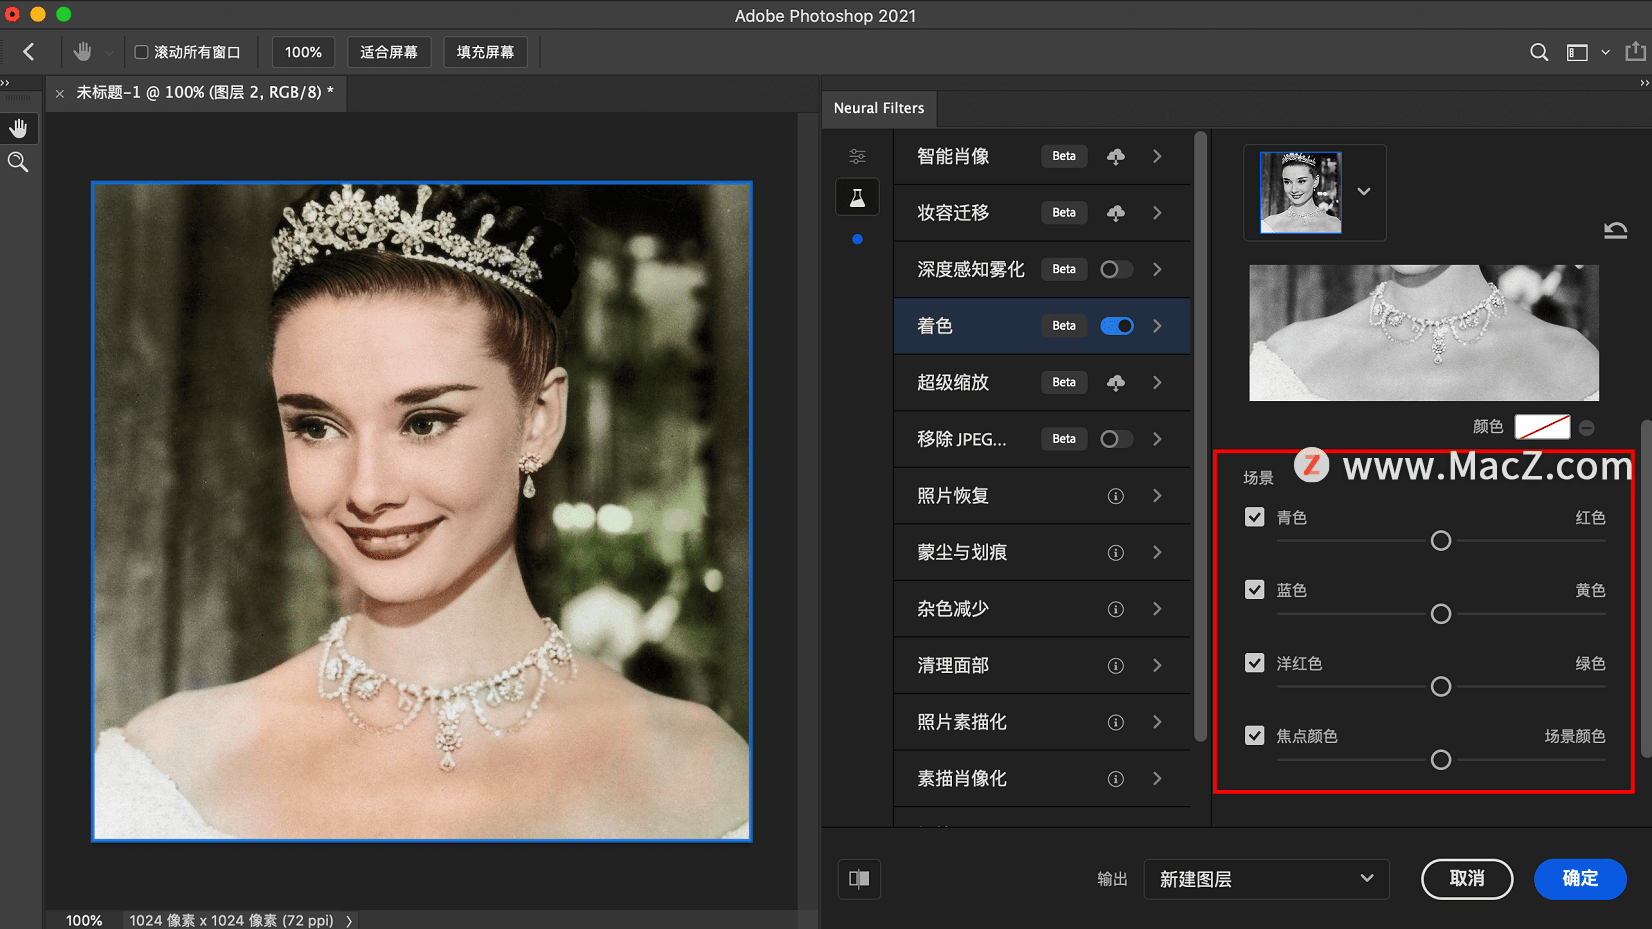Expand the 着色 filter chevron
1652x929 pixels.
tap(1158, 326)
